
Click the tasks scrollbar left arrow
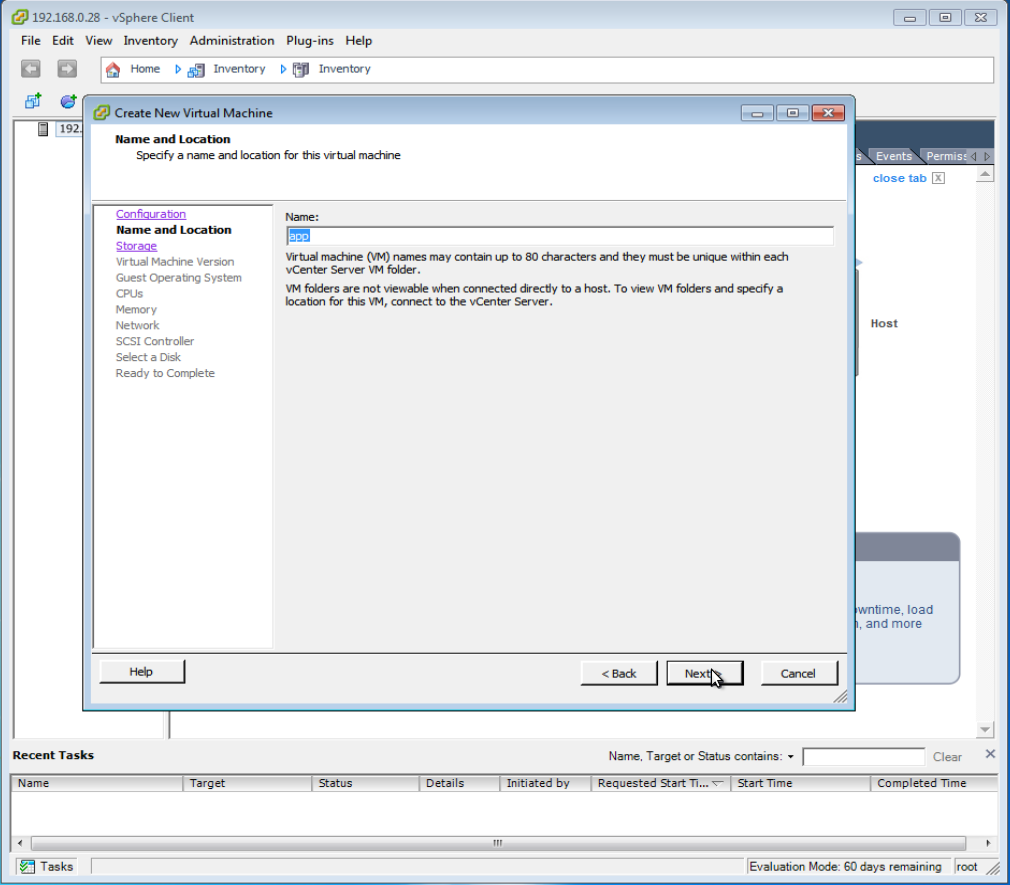click(20, 842)
